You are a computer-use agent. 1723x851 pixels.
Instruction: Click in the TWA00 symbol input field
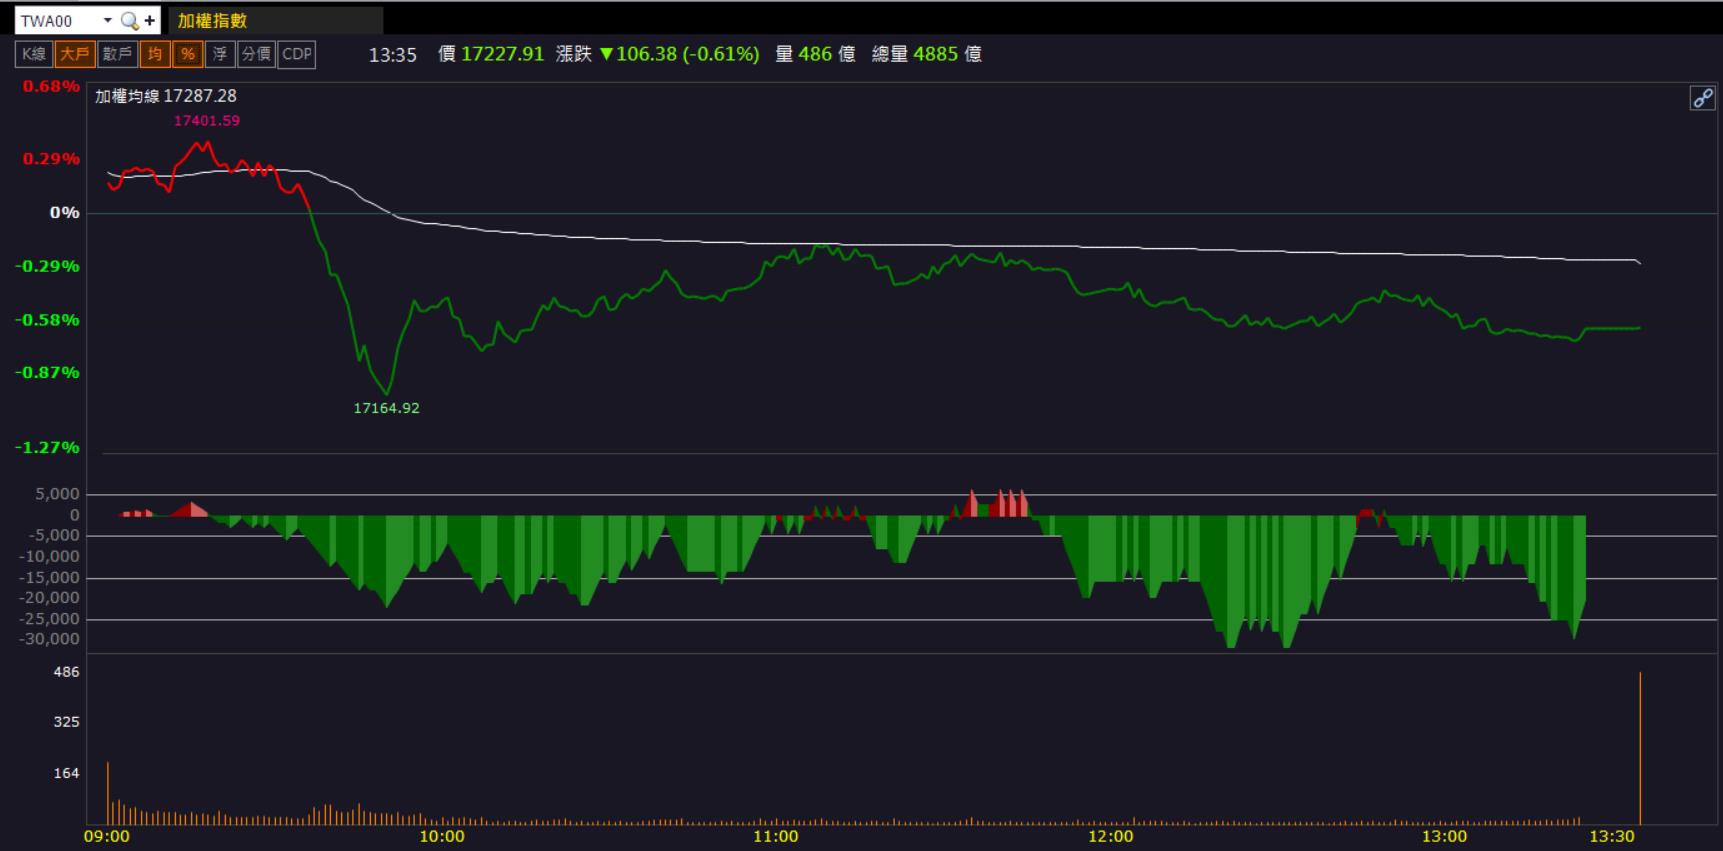(x=58, y=20)
